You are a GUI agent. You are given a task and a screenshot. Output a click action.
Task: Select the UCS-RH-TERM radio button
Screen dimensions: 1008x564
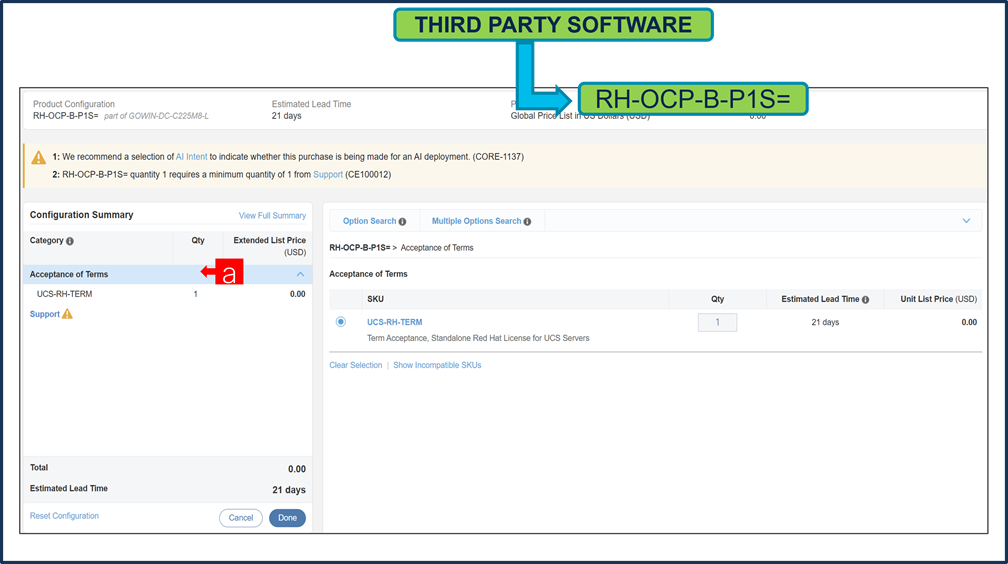[x=341, y=322]
